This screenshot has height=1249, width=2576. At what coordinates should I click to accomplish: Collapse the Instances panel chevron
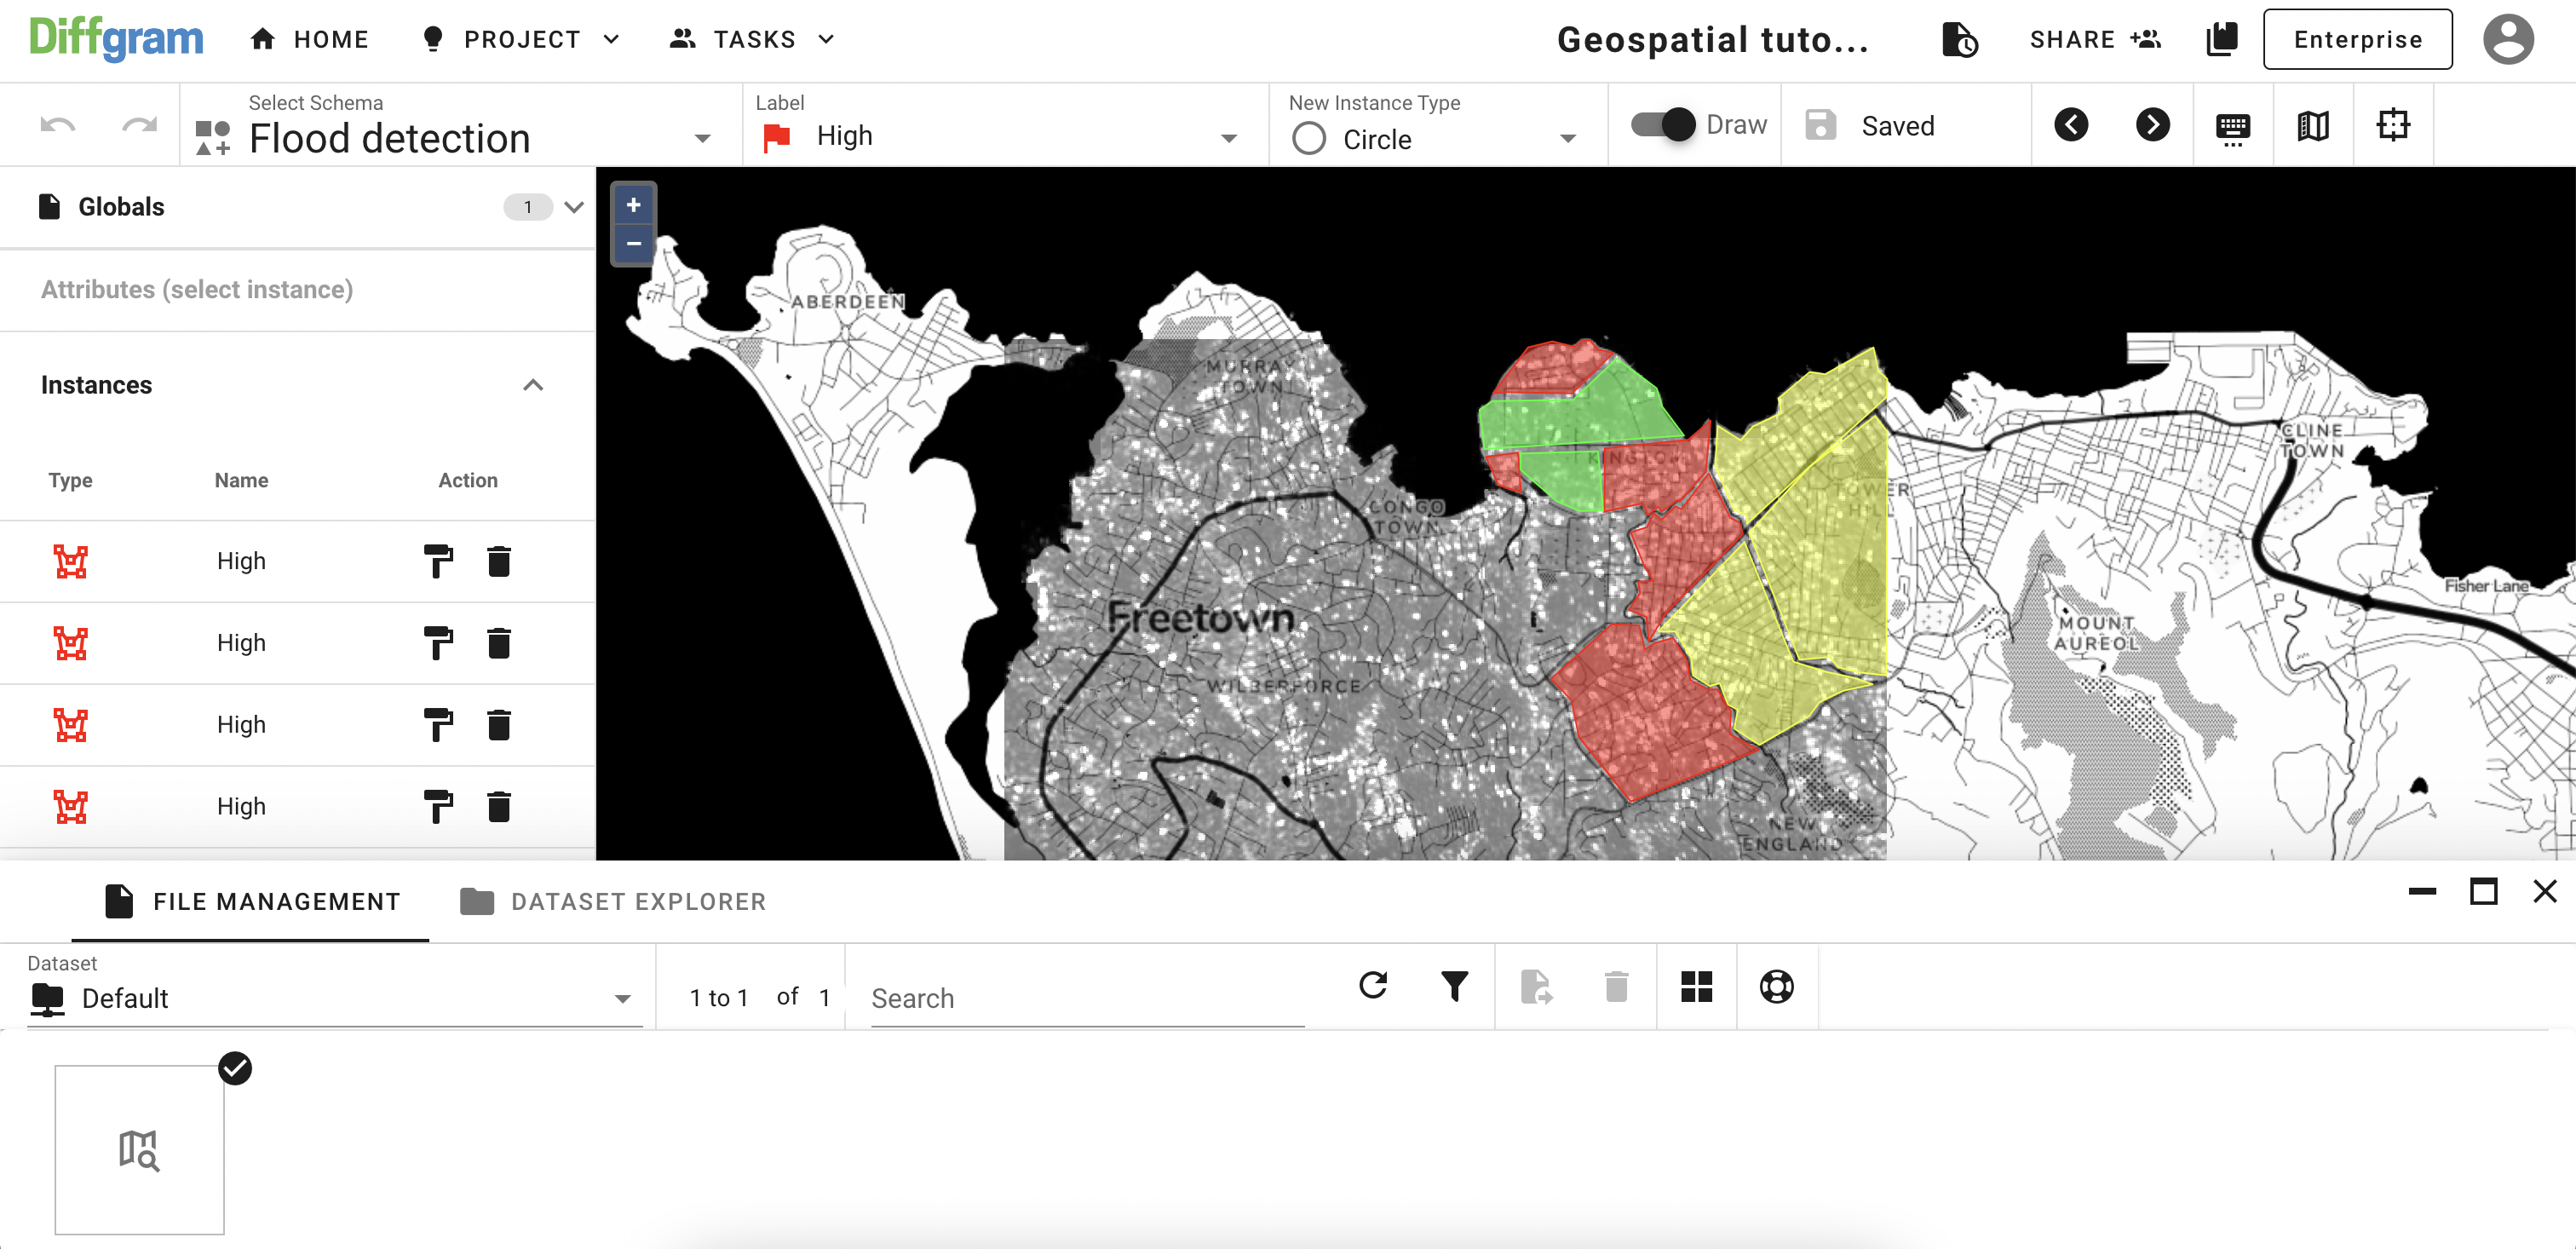[533, 385]
